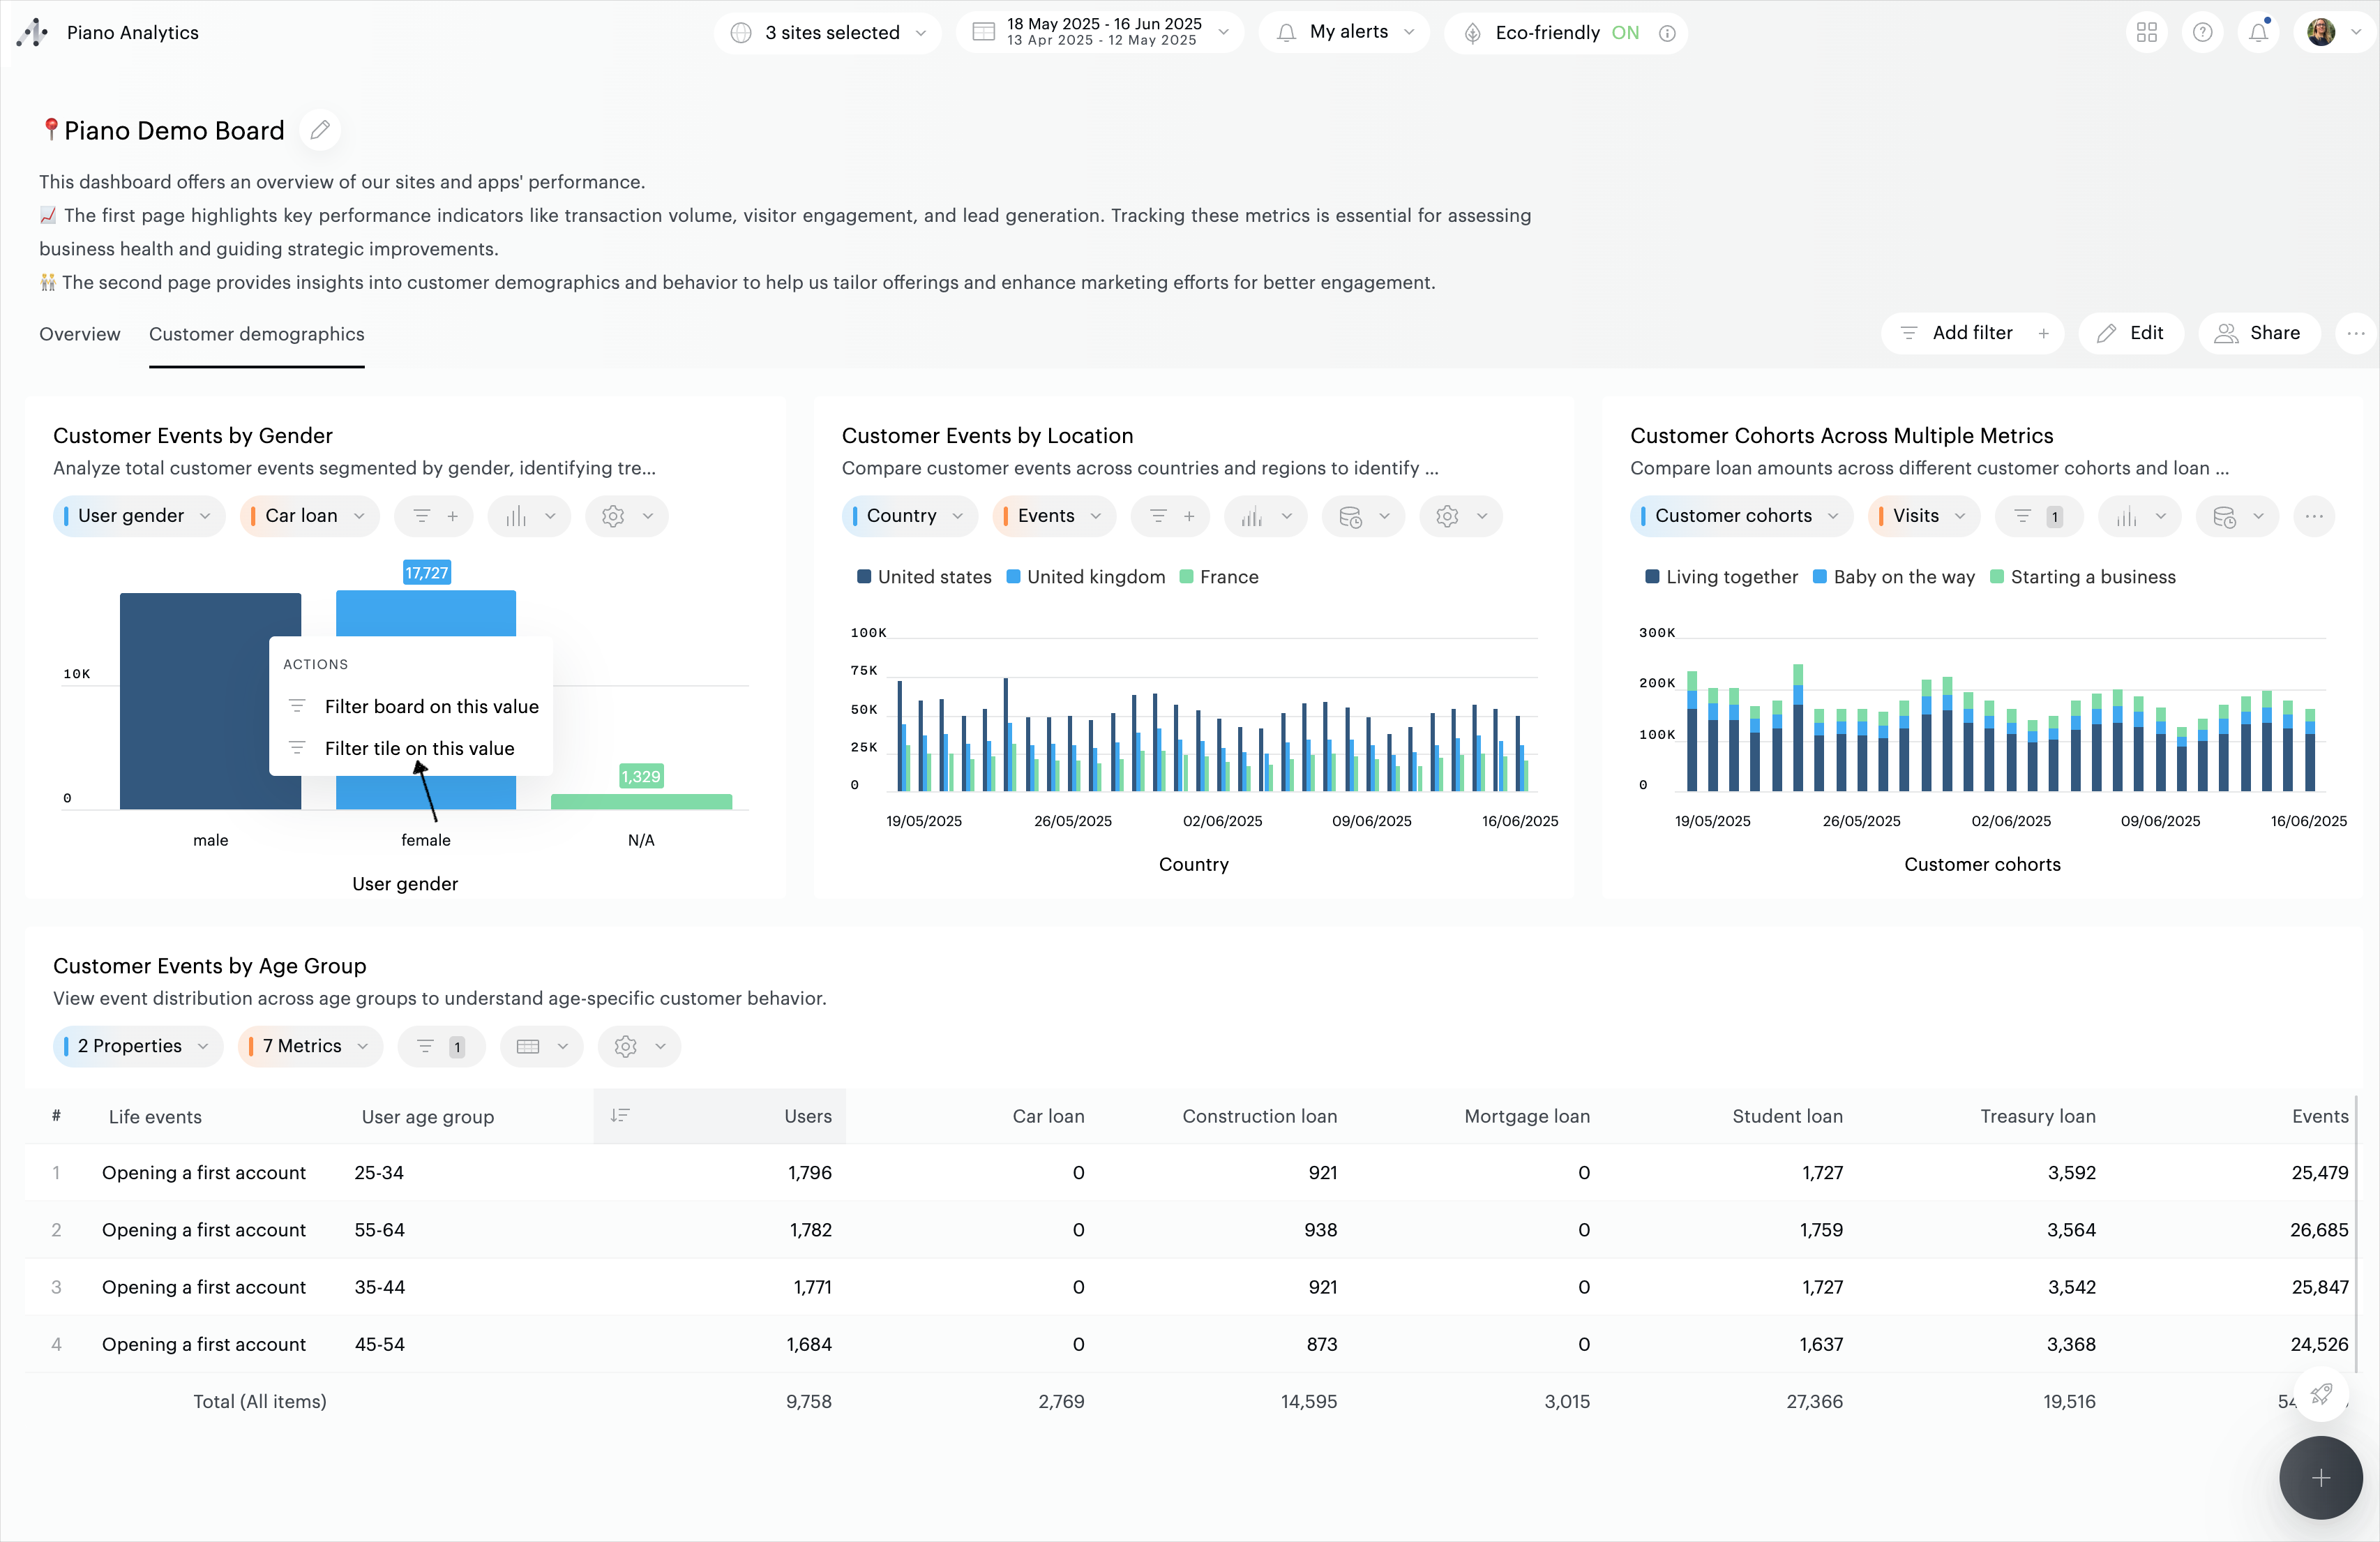Open settings gear in Gender tile

coord(613,516)
